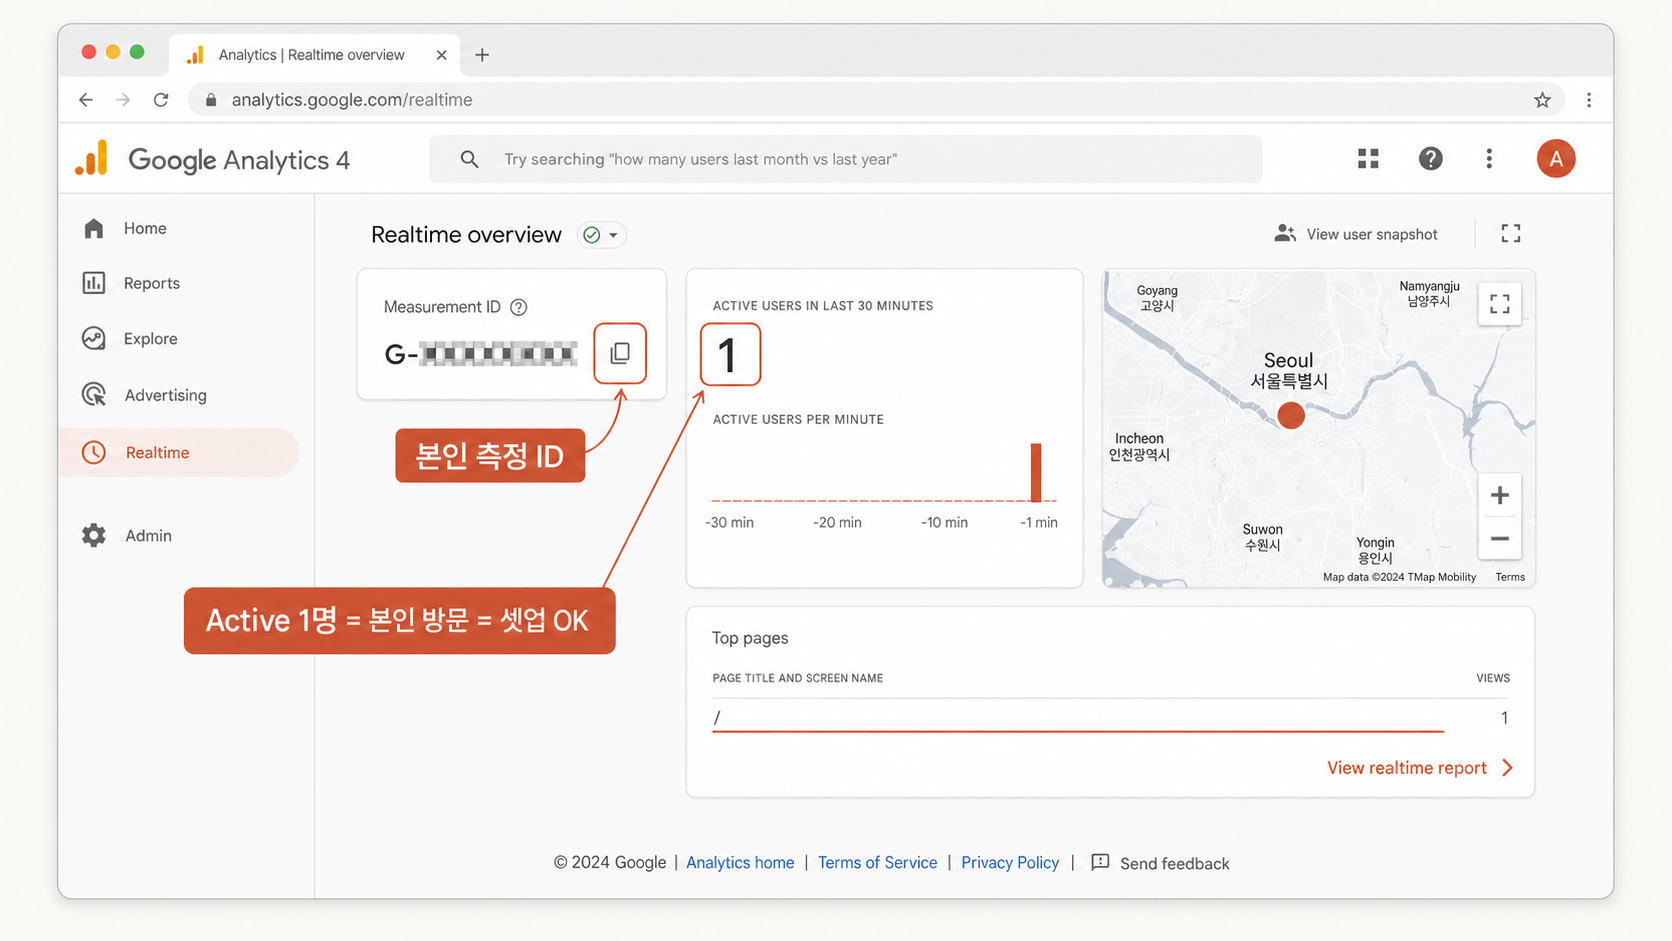Zoom out on the map
The width and height of the screenshot is (1672, 941).
(x=1499, y=539)
